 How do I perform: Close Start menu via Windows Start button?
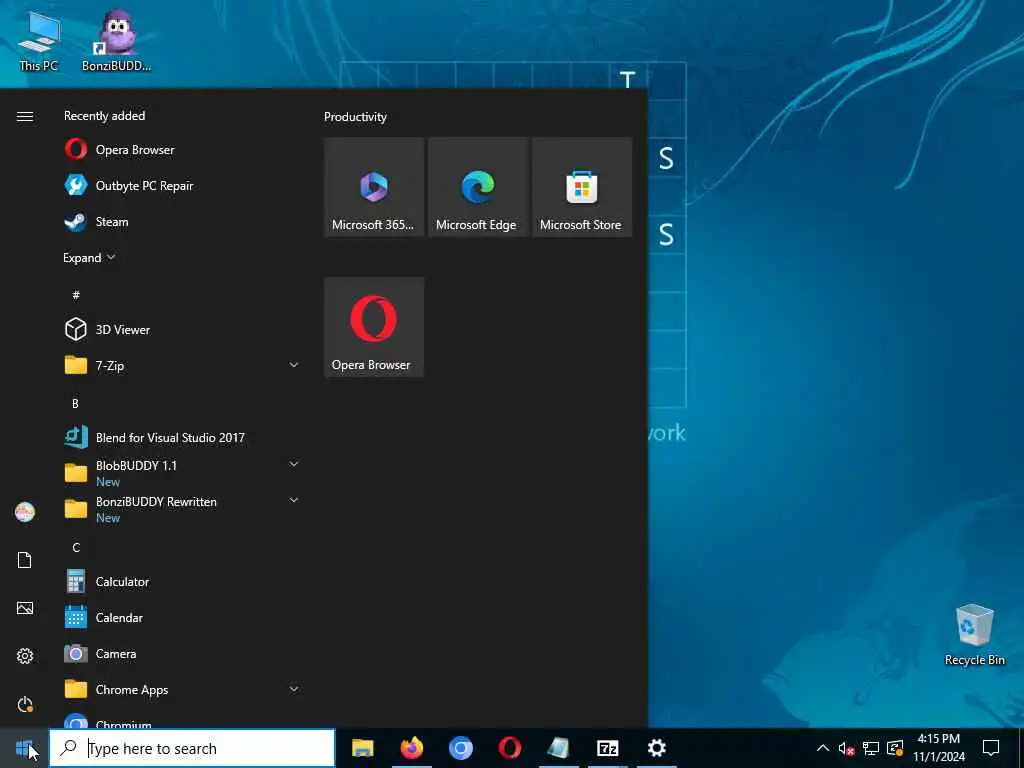[x=24, y=748]
